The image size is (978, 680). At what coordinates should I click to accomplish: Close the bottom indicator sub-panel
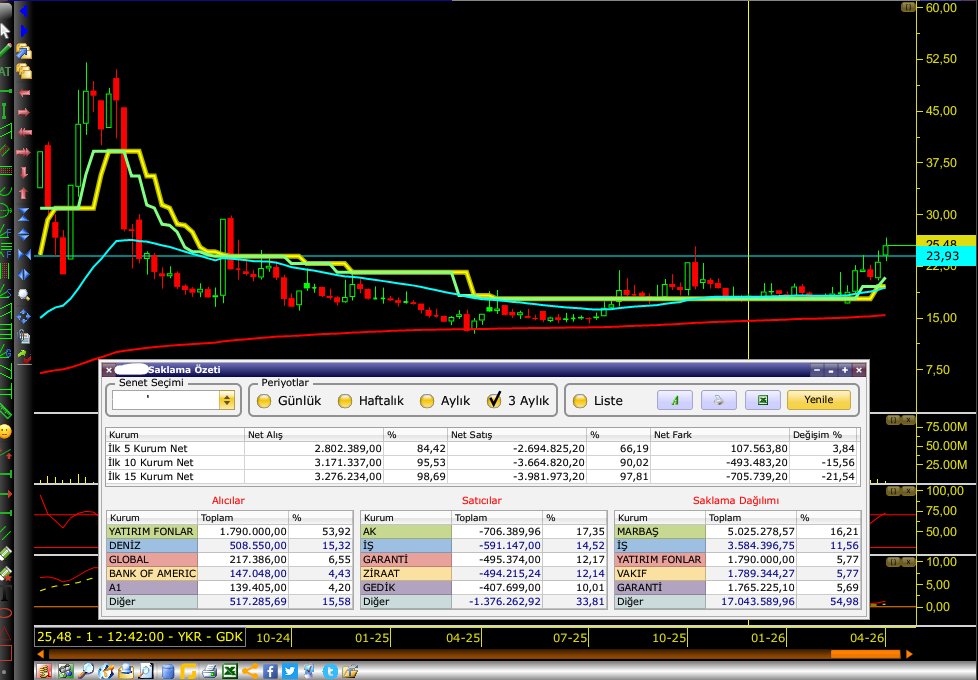908,561
